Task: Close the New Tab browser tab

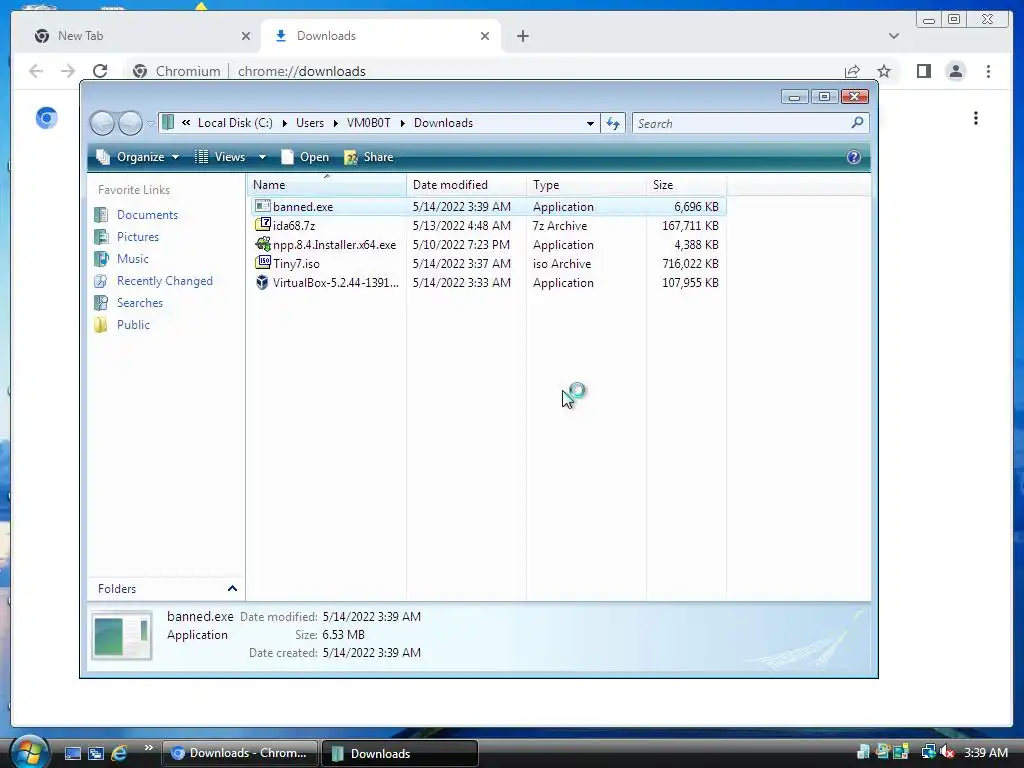Action: tap(246, 36)
